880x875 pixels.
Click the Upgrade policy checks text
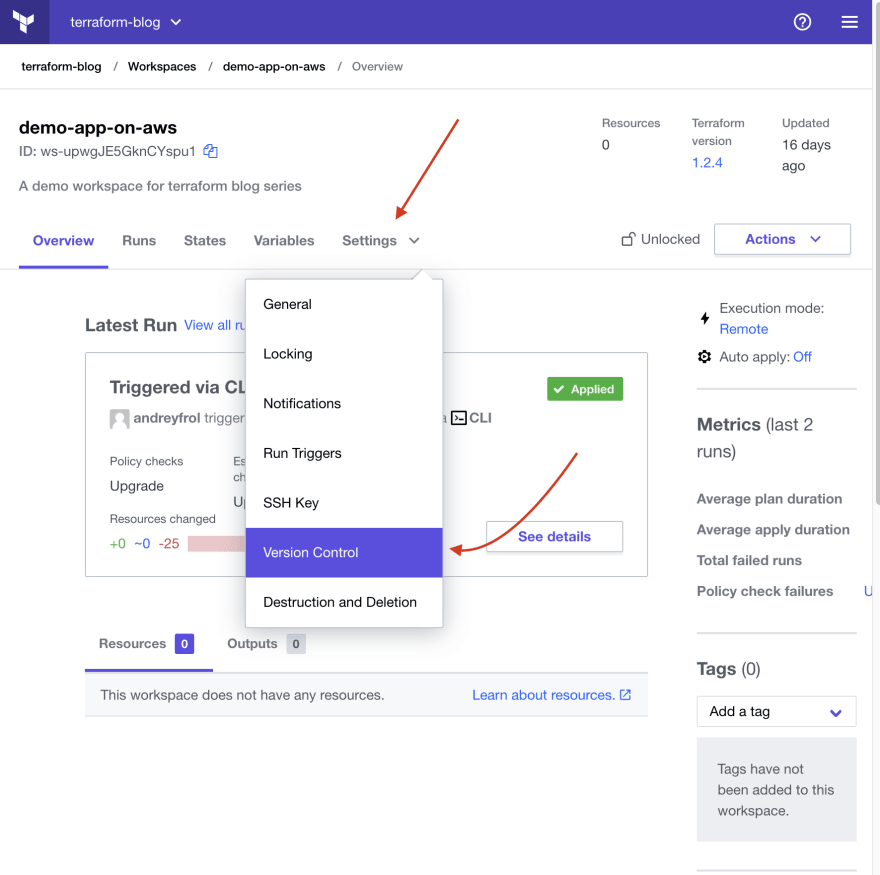click(x=137, y=486)
